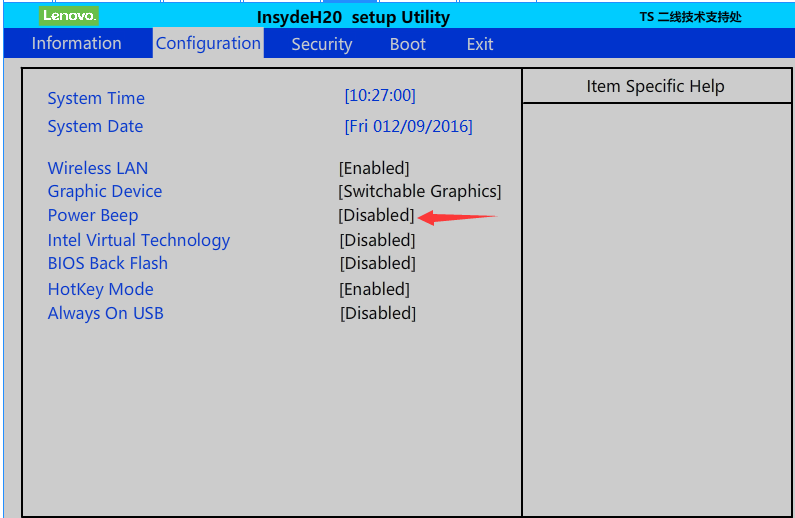The height and width of the screenshot is (518, 795).
Task: Switch to the Information tab
Action: [x=76, y=43]
